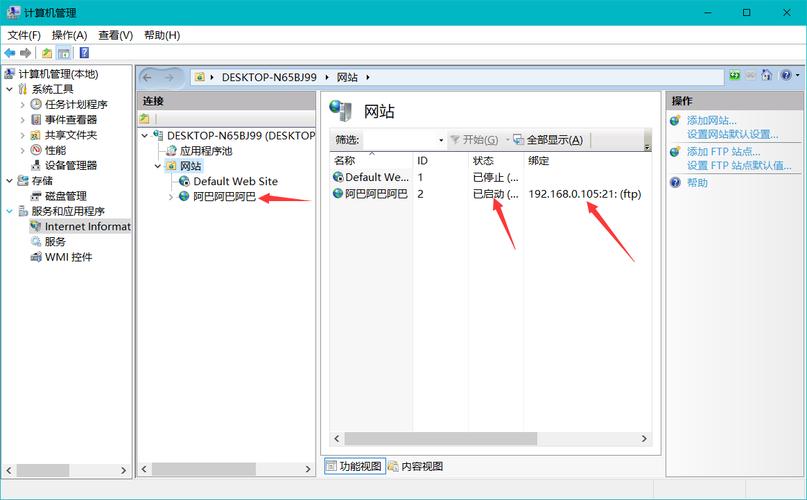807x500 pixels.
Task: Click the 添加网站... action link
Action: click(x=712, y=120)
